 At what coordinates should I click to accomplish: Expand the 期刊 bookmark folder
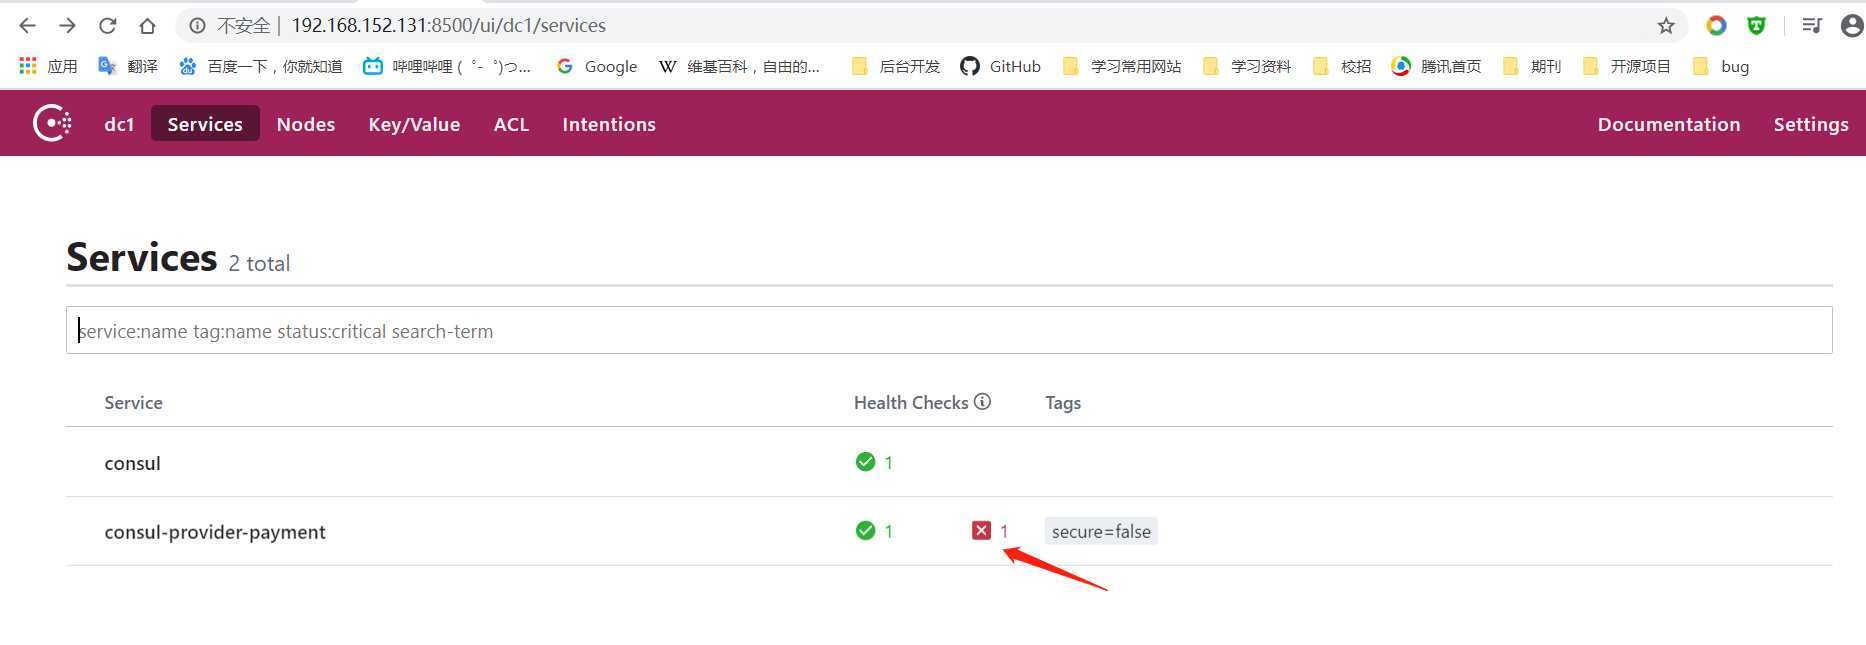coord(1531,66)
